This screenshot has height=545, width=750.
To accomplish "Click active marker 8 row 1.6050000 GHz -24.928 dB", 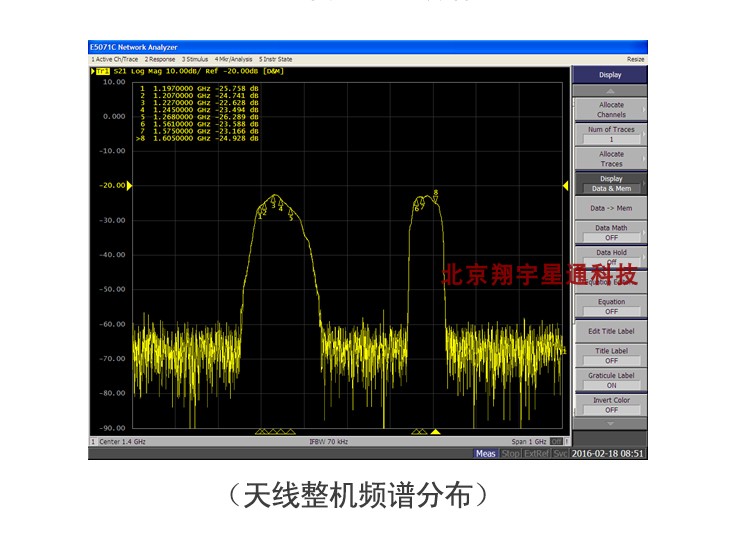I will 198,138.
